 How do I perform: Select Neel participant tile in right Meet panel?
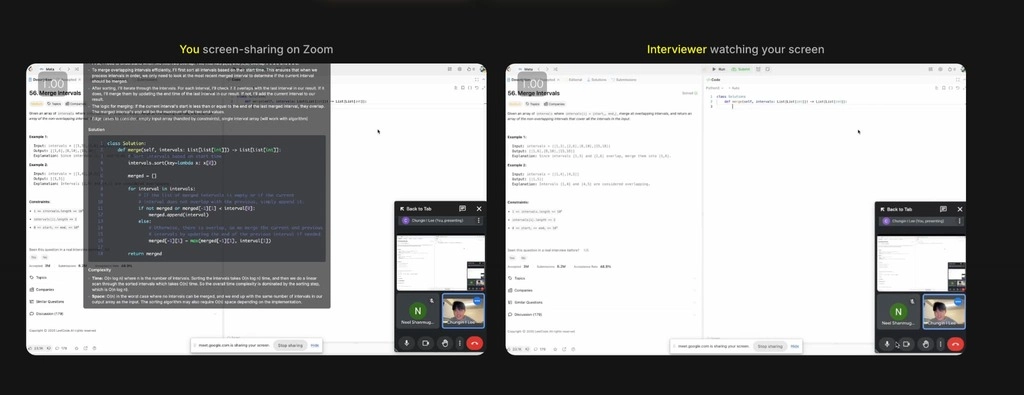tap(899, 312)
